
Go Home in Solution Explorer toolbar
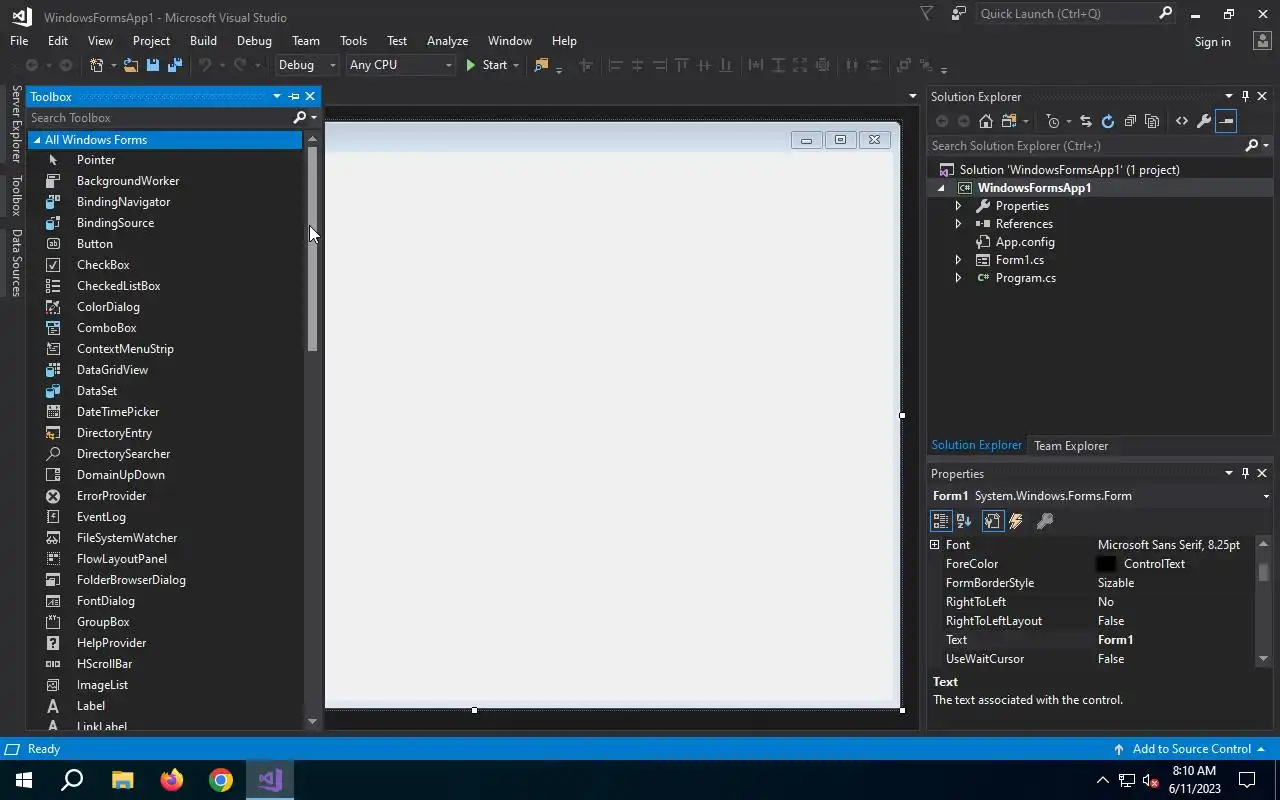pyautogui.click(x=986, y=121)
